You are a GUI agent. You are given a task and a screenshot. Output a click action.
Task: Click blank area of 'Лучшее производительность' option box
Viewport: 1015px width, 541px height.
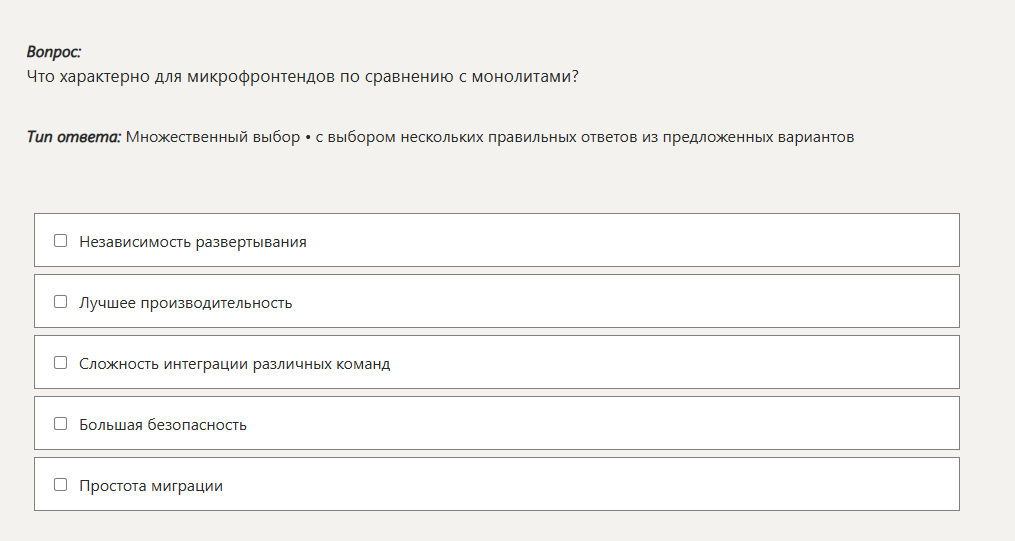(x=650, y=302)
